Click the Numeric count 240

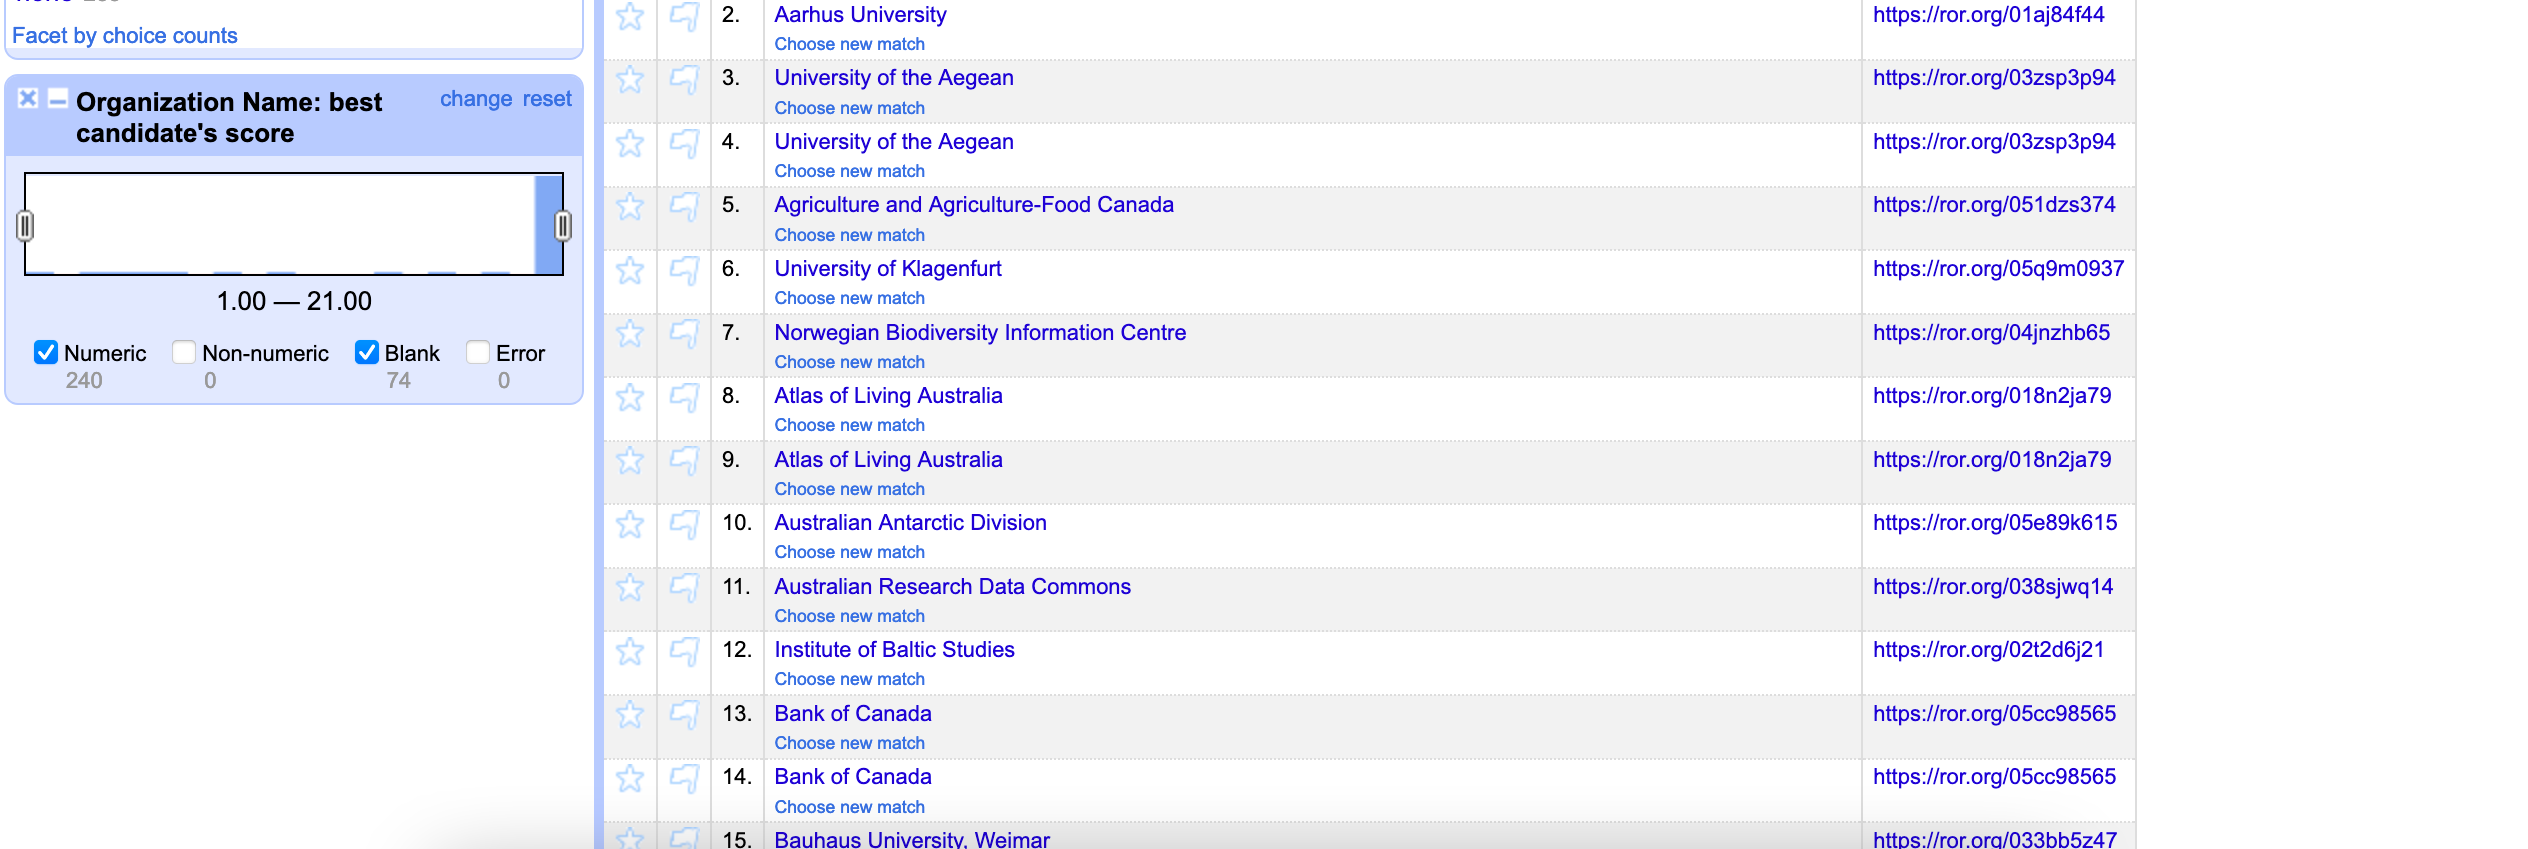click(84, 380)
